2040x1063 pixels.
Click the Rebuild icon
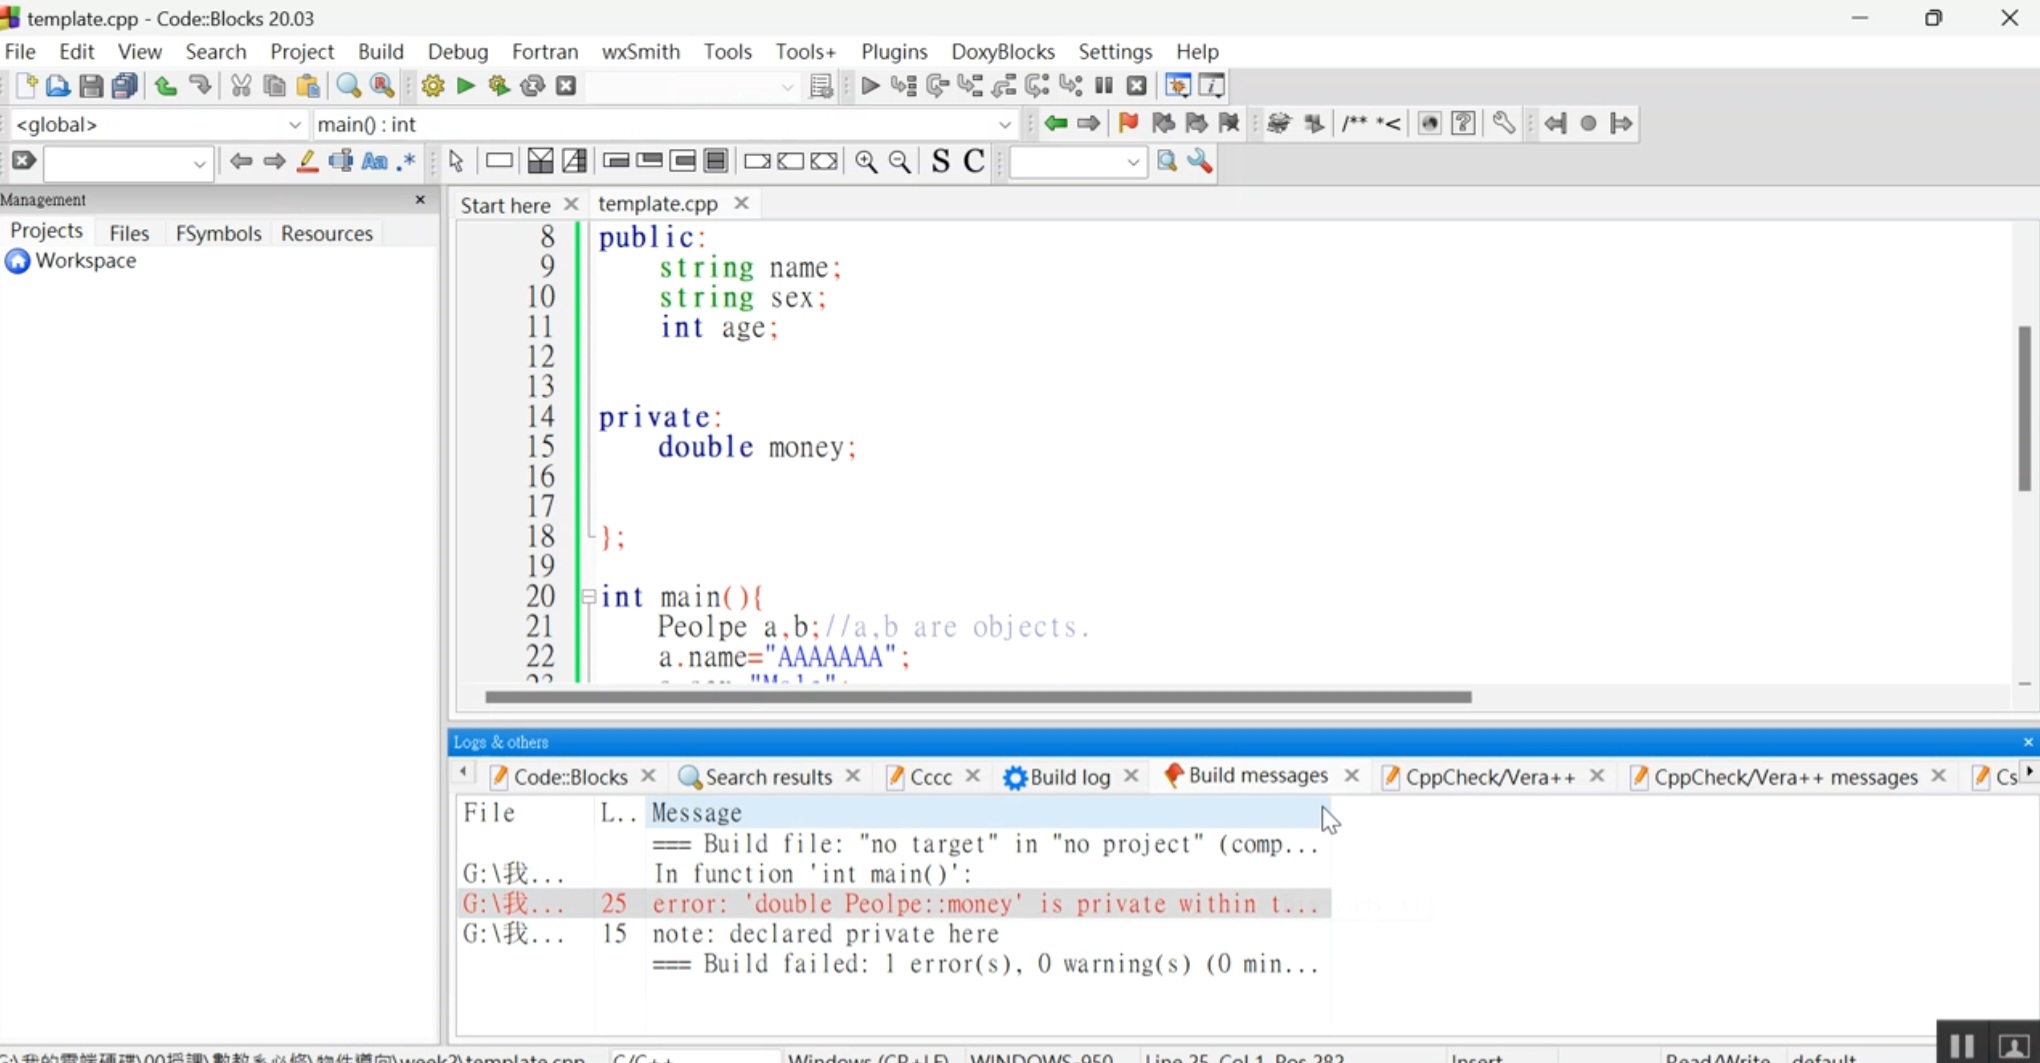[533, 86]
